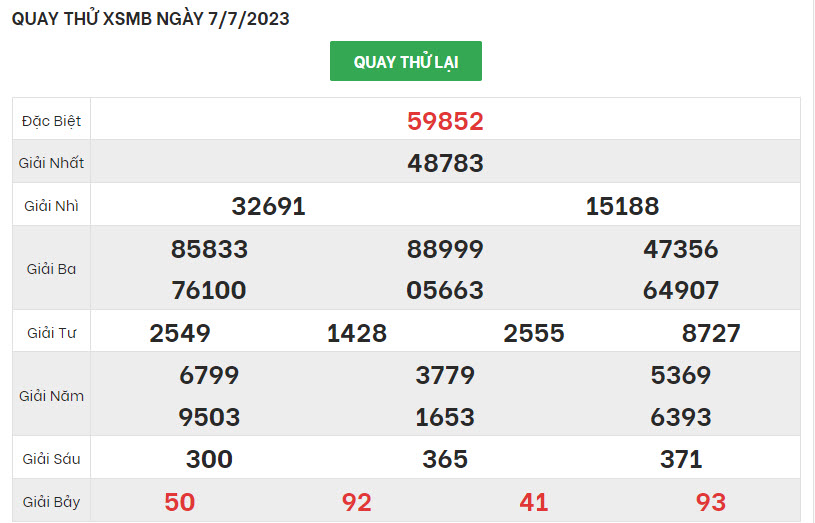Select the Giải Nhì row label

(x=51, y=206)
